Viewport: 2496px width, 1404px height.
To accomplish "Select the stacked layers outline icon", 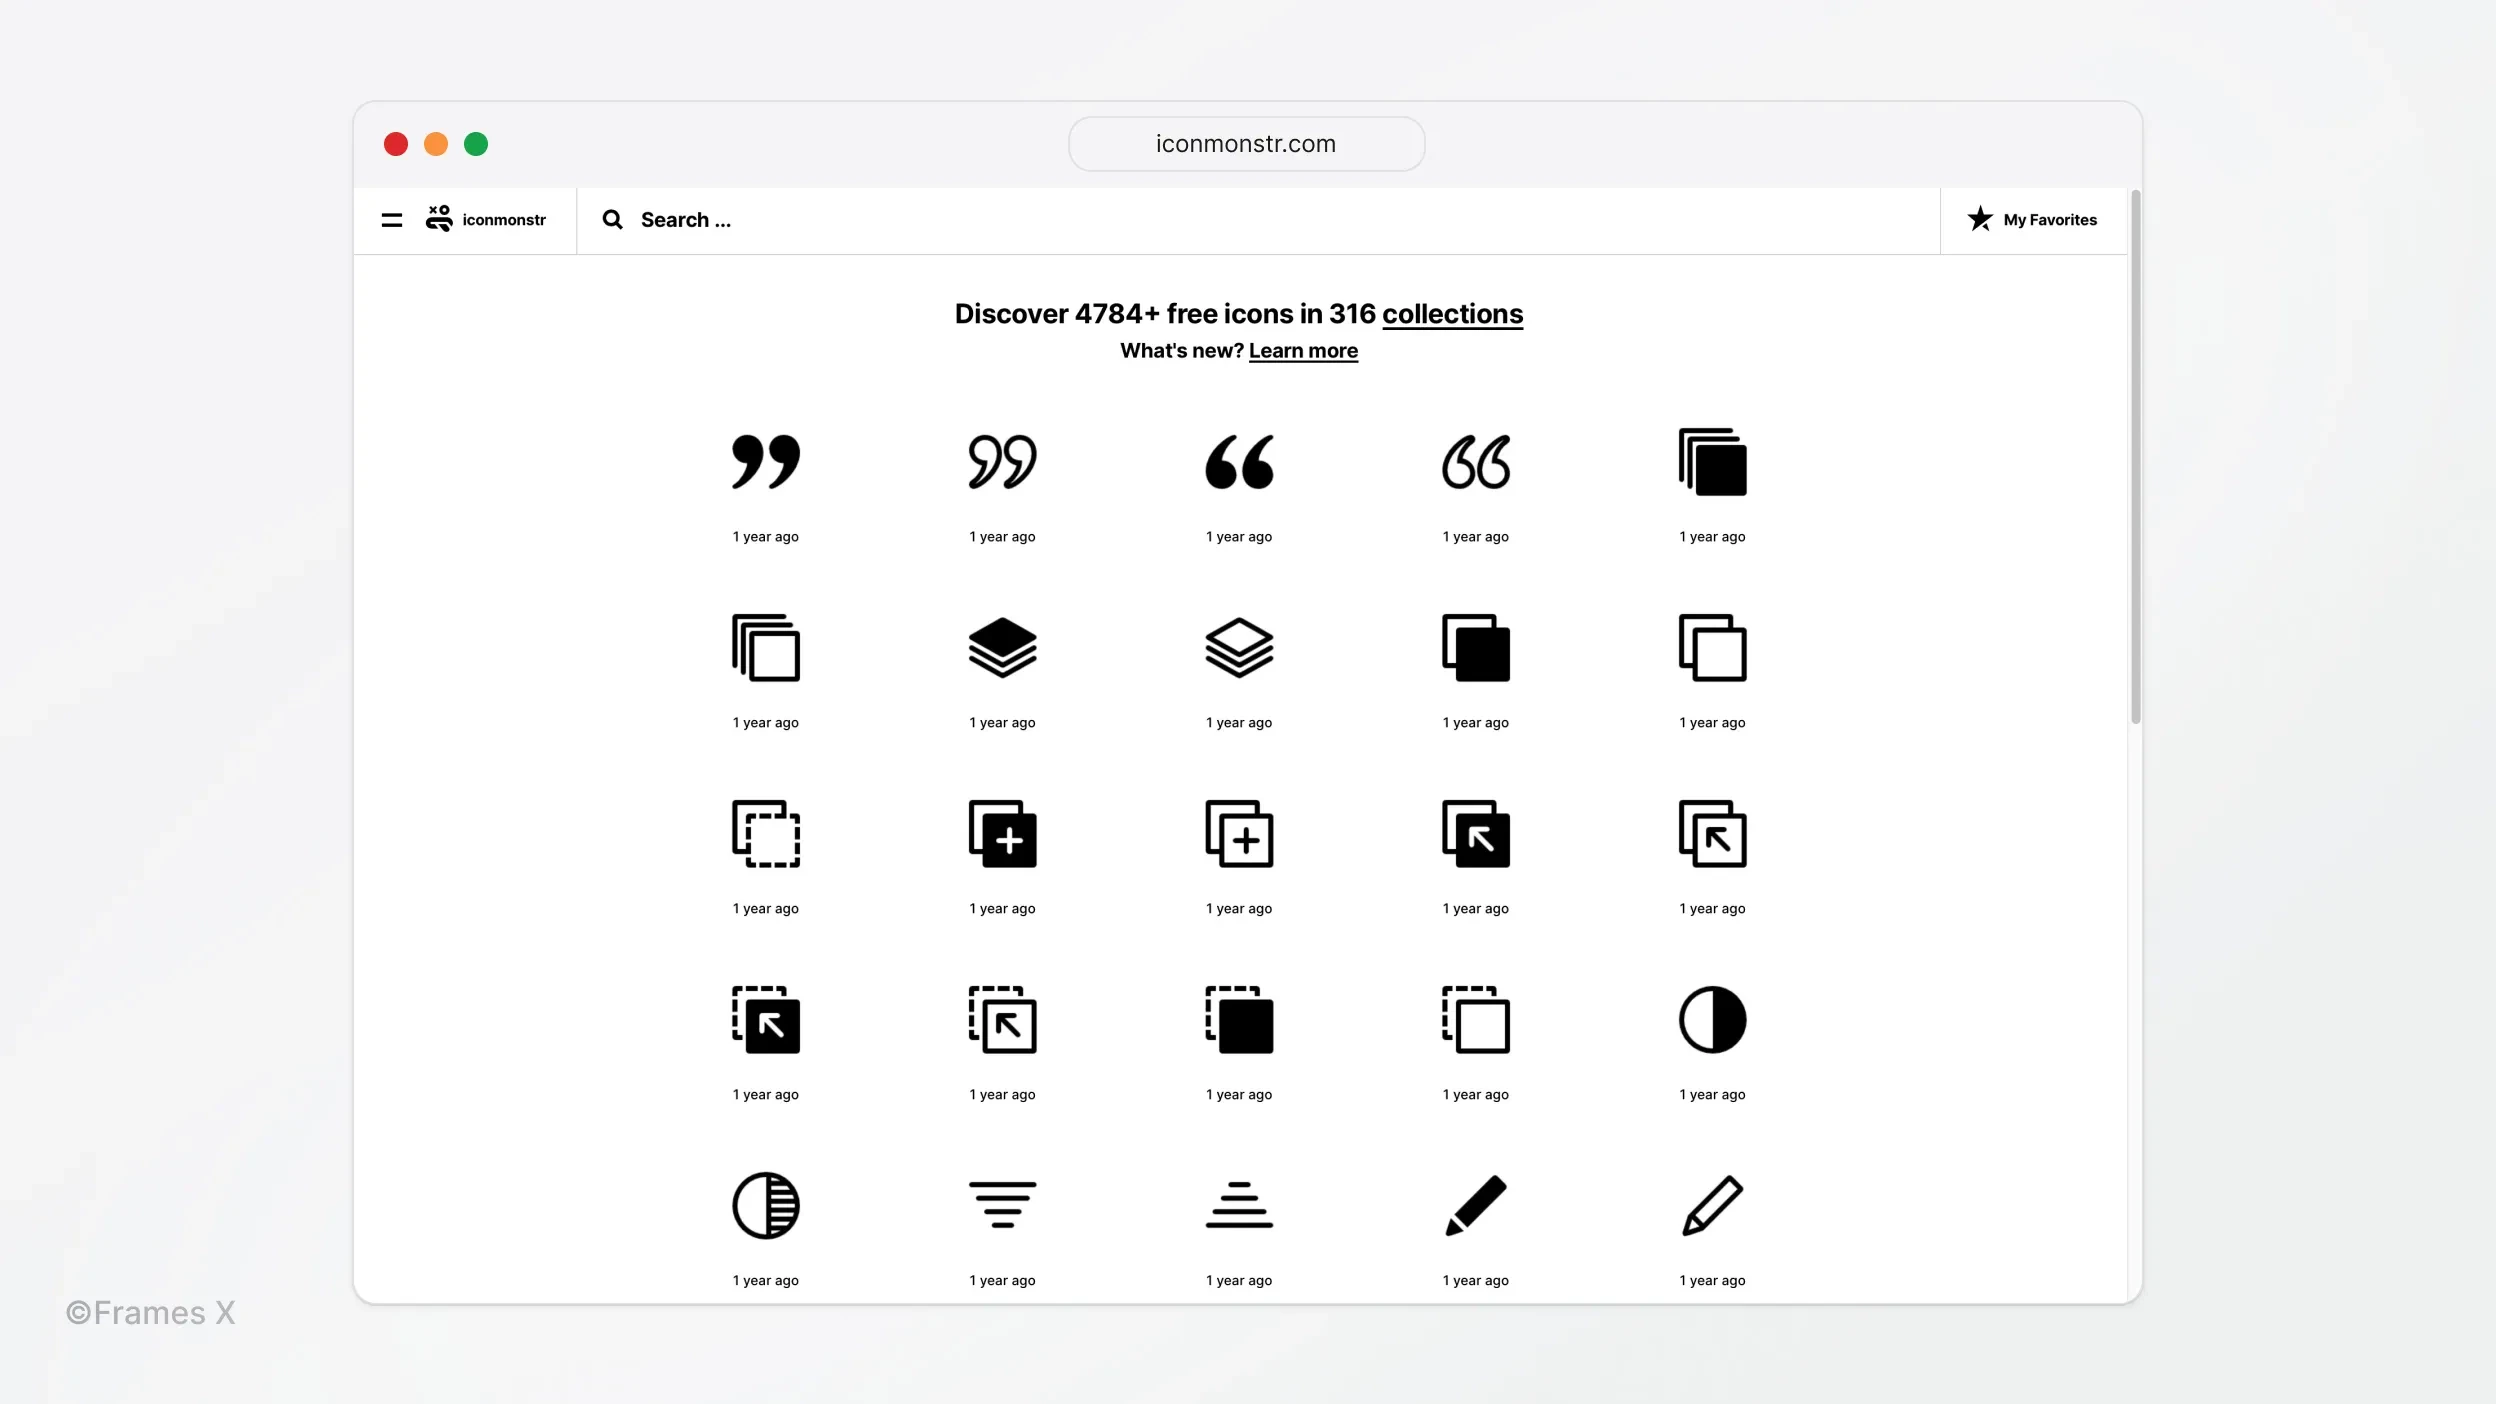I will [x=1239, y=646].
